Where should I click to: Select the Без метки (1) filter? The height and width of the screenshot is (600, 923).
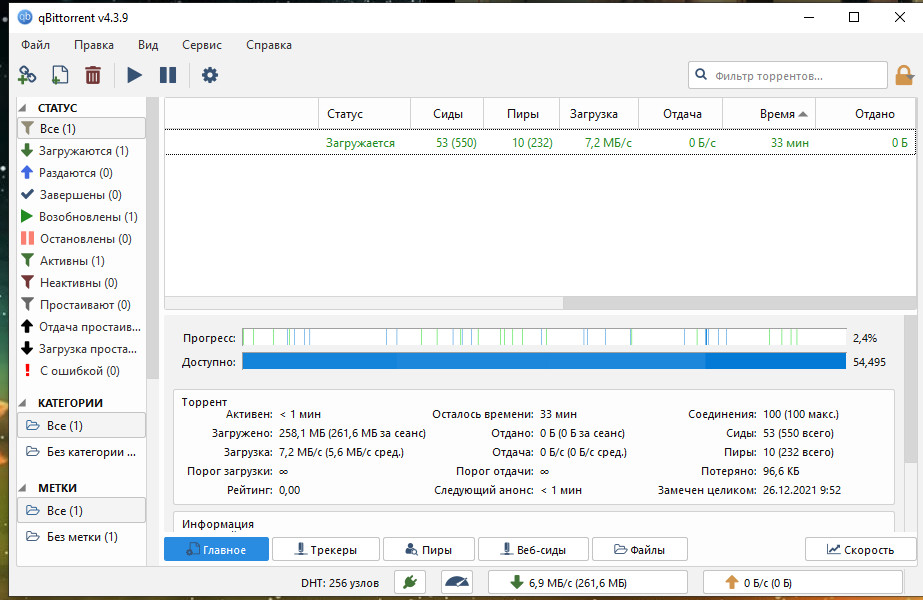pyautogui.click(x=82, y=536)
